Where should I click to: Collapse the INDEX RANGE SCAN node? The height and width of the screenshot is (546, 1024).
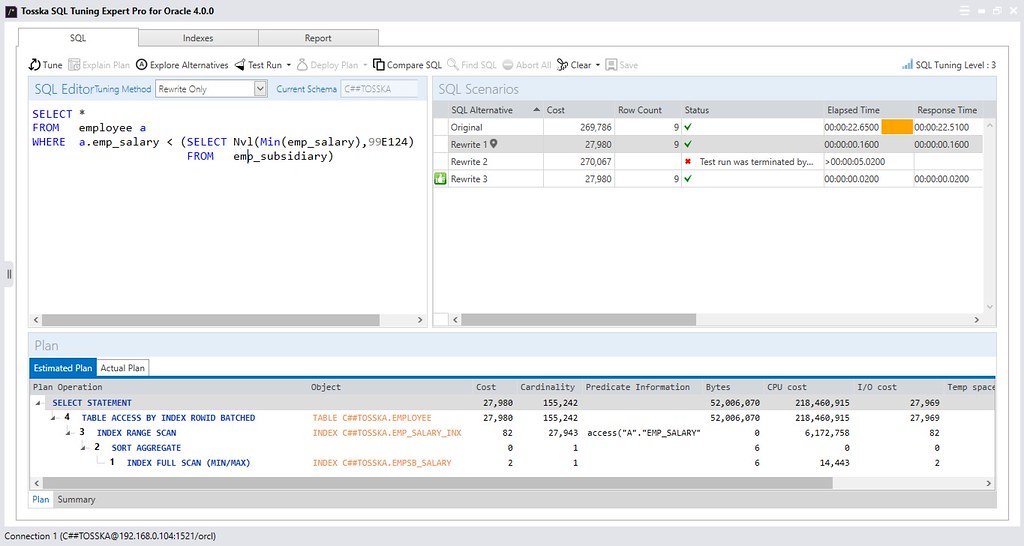pos(69,433)
